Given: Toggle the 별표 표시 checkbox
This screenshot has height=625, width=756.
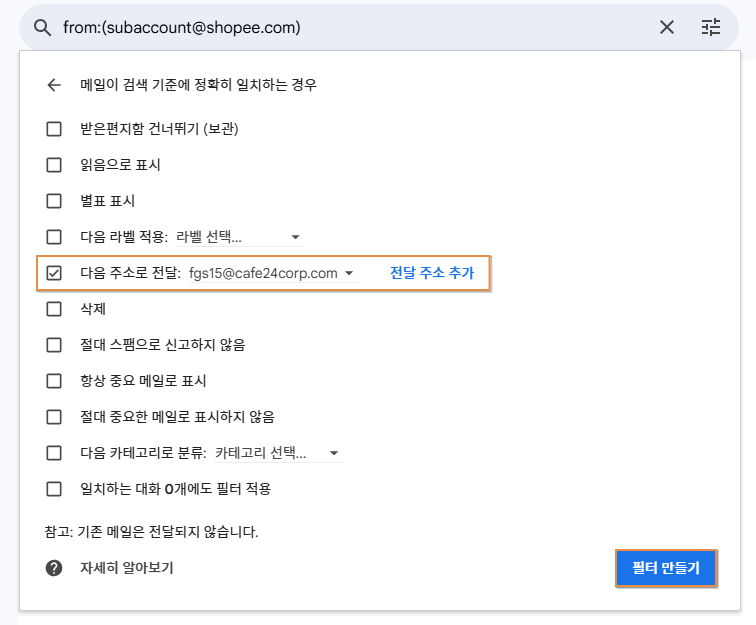Looking at the screenshot, I should coord(54,200).
